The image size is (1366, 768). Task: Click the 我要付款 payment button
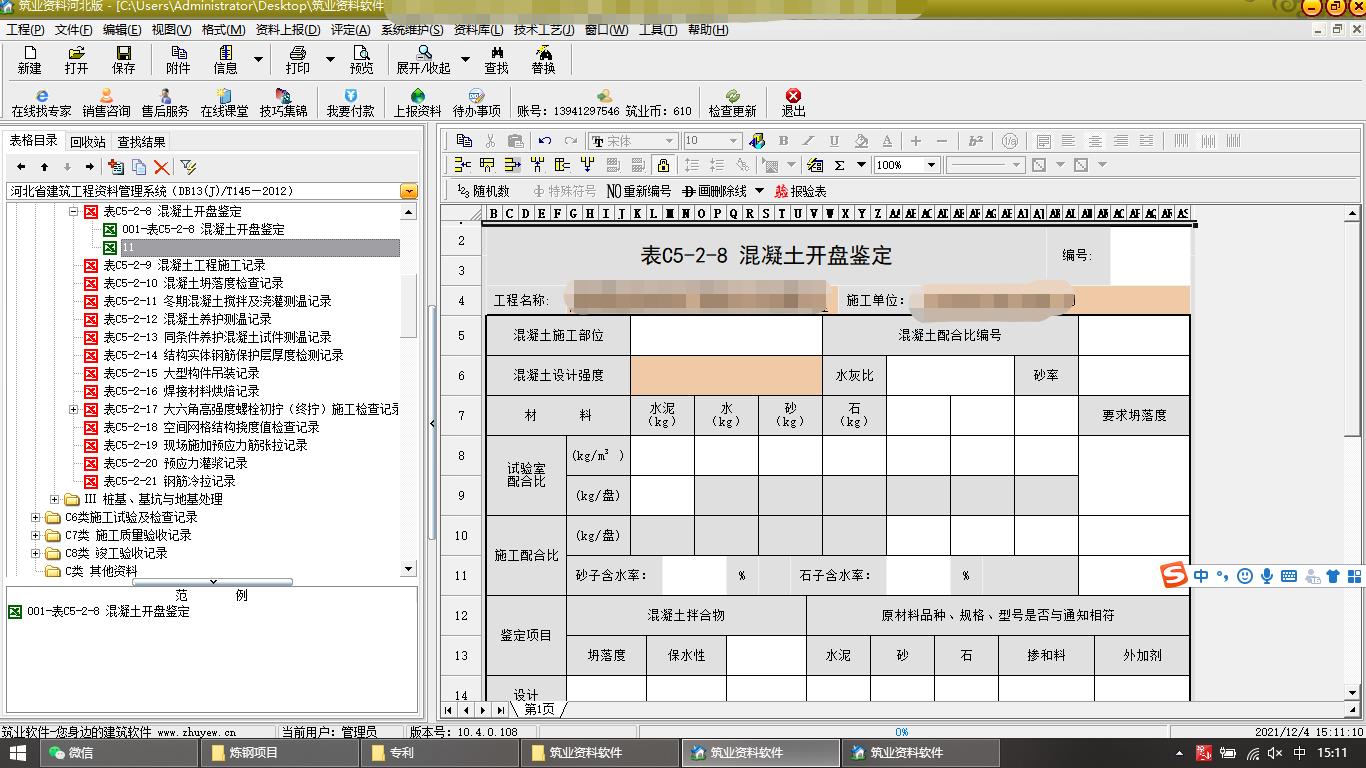[351, 103]
